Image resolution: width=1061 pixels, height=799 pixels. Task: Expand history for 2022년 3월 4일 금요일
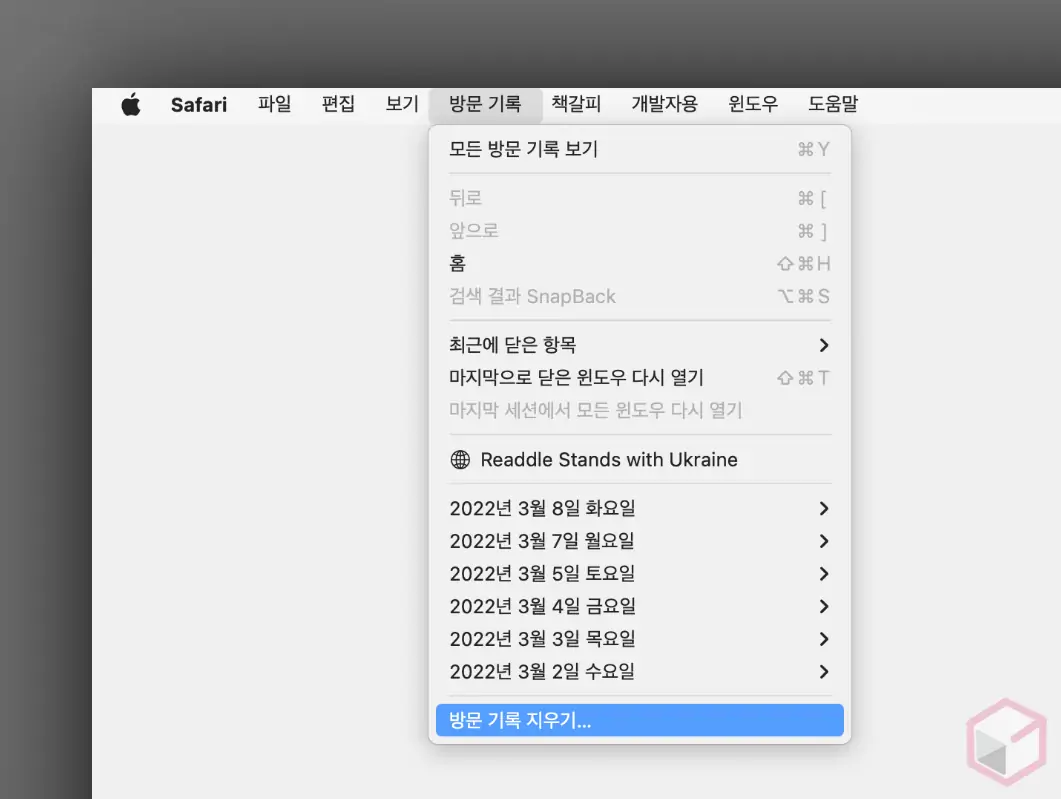639,606
